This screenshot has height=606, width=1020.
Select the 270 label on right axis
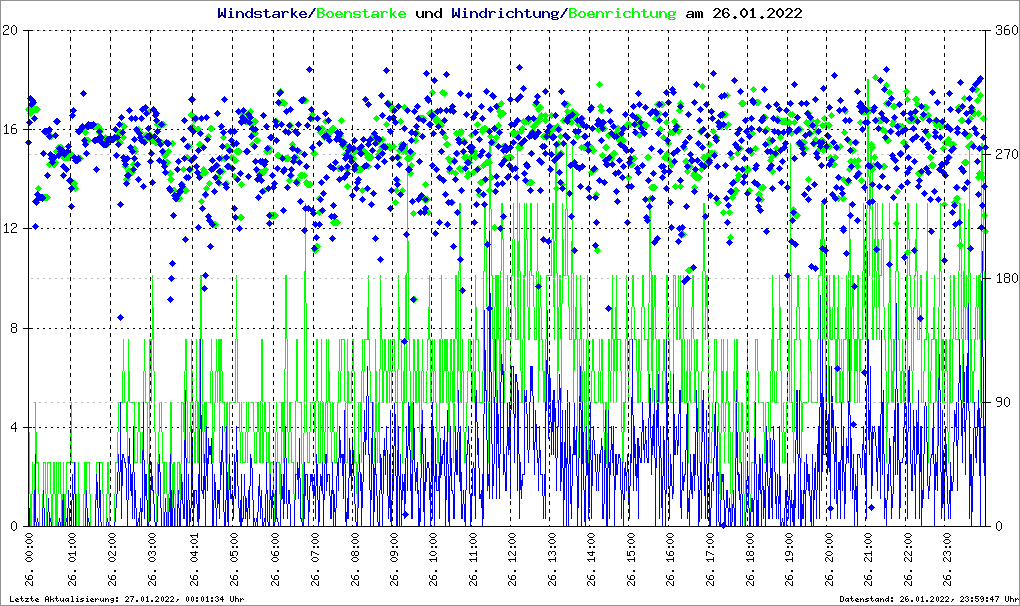click(1002, 154)
